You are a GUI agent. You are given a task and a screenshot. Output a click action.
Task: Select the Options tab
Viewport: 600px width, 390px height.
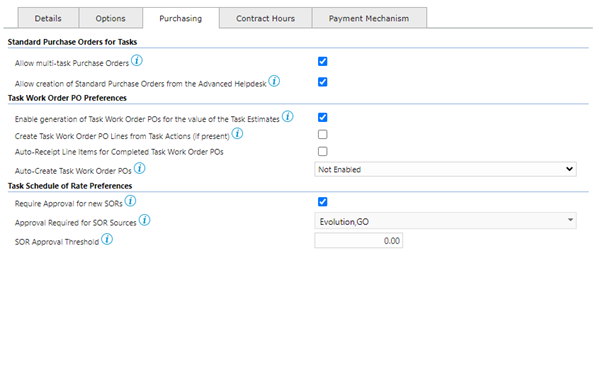tap(111, 18)
